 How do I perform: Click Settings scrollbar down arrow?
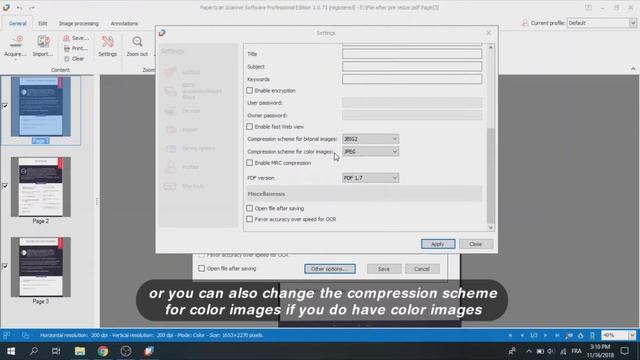point(491,228)
